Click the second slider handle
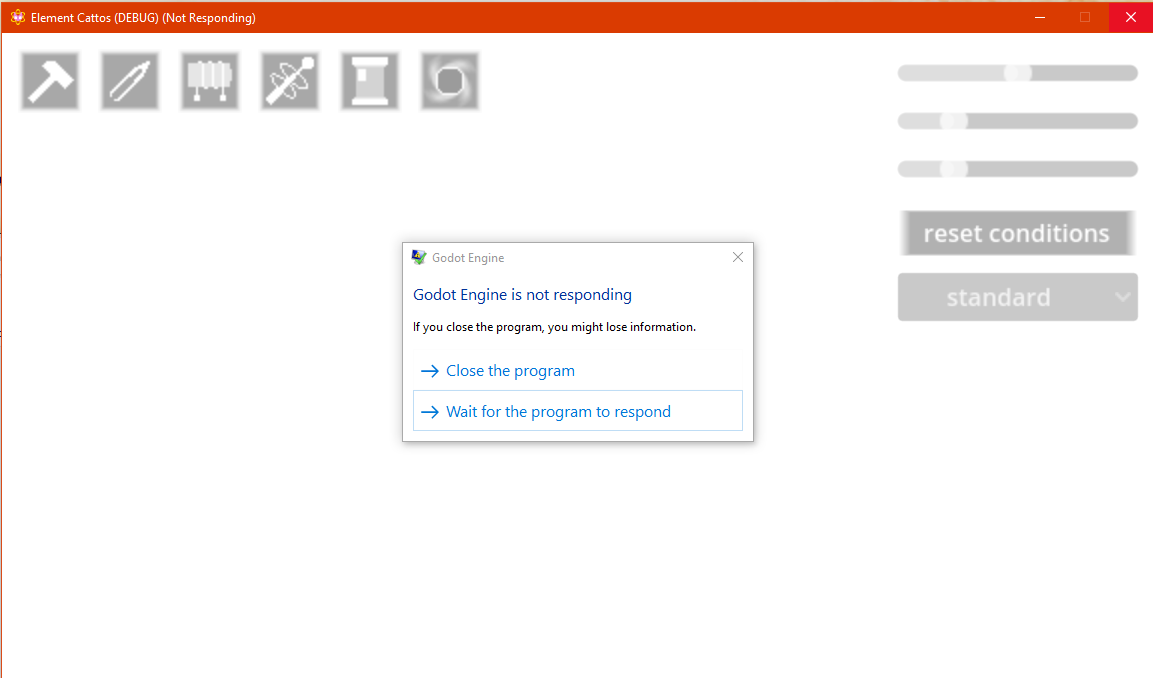 coord(954,121)
